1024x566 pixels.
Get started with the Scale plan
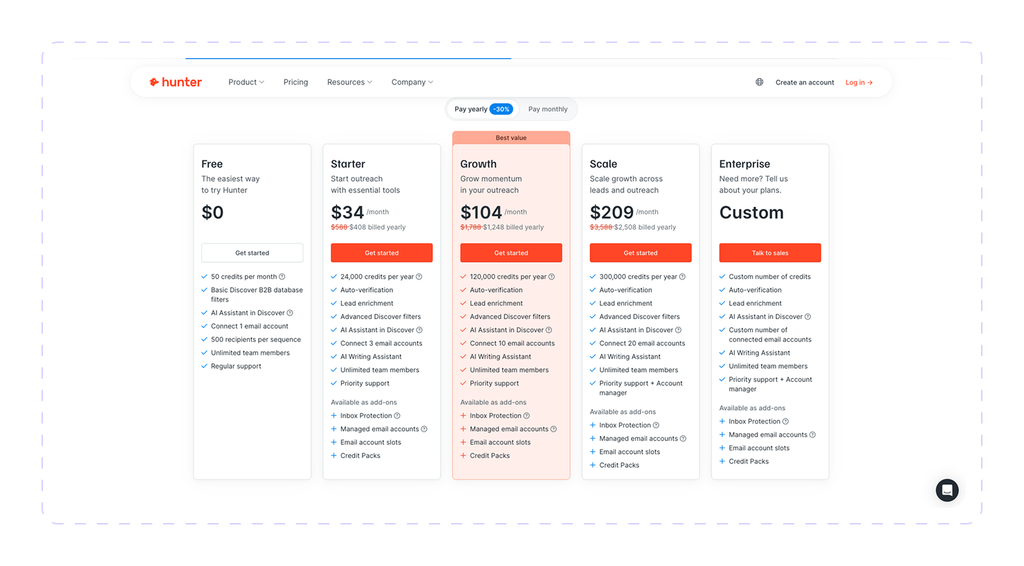tap(641, 253)
